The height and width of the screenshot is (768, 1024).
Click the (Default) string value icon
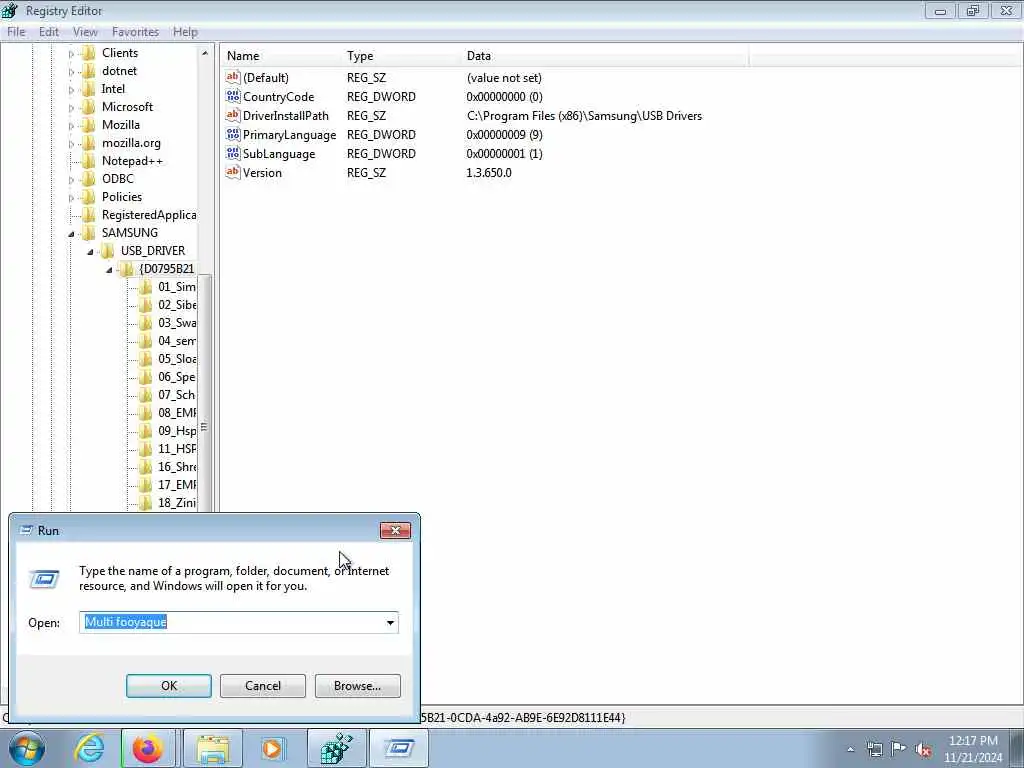tap(232, 77)
